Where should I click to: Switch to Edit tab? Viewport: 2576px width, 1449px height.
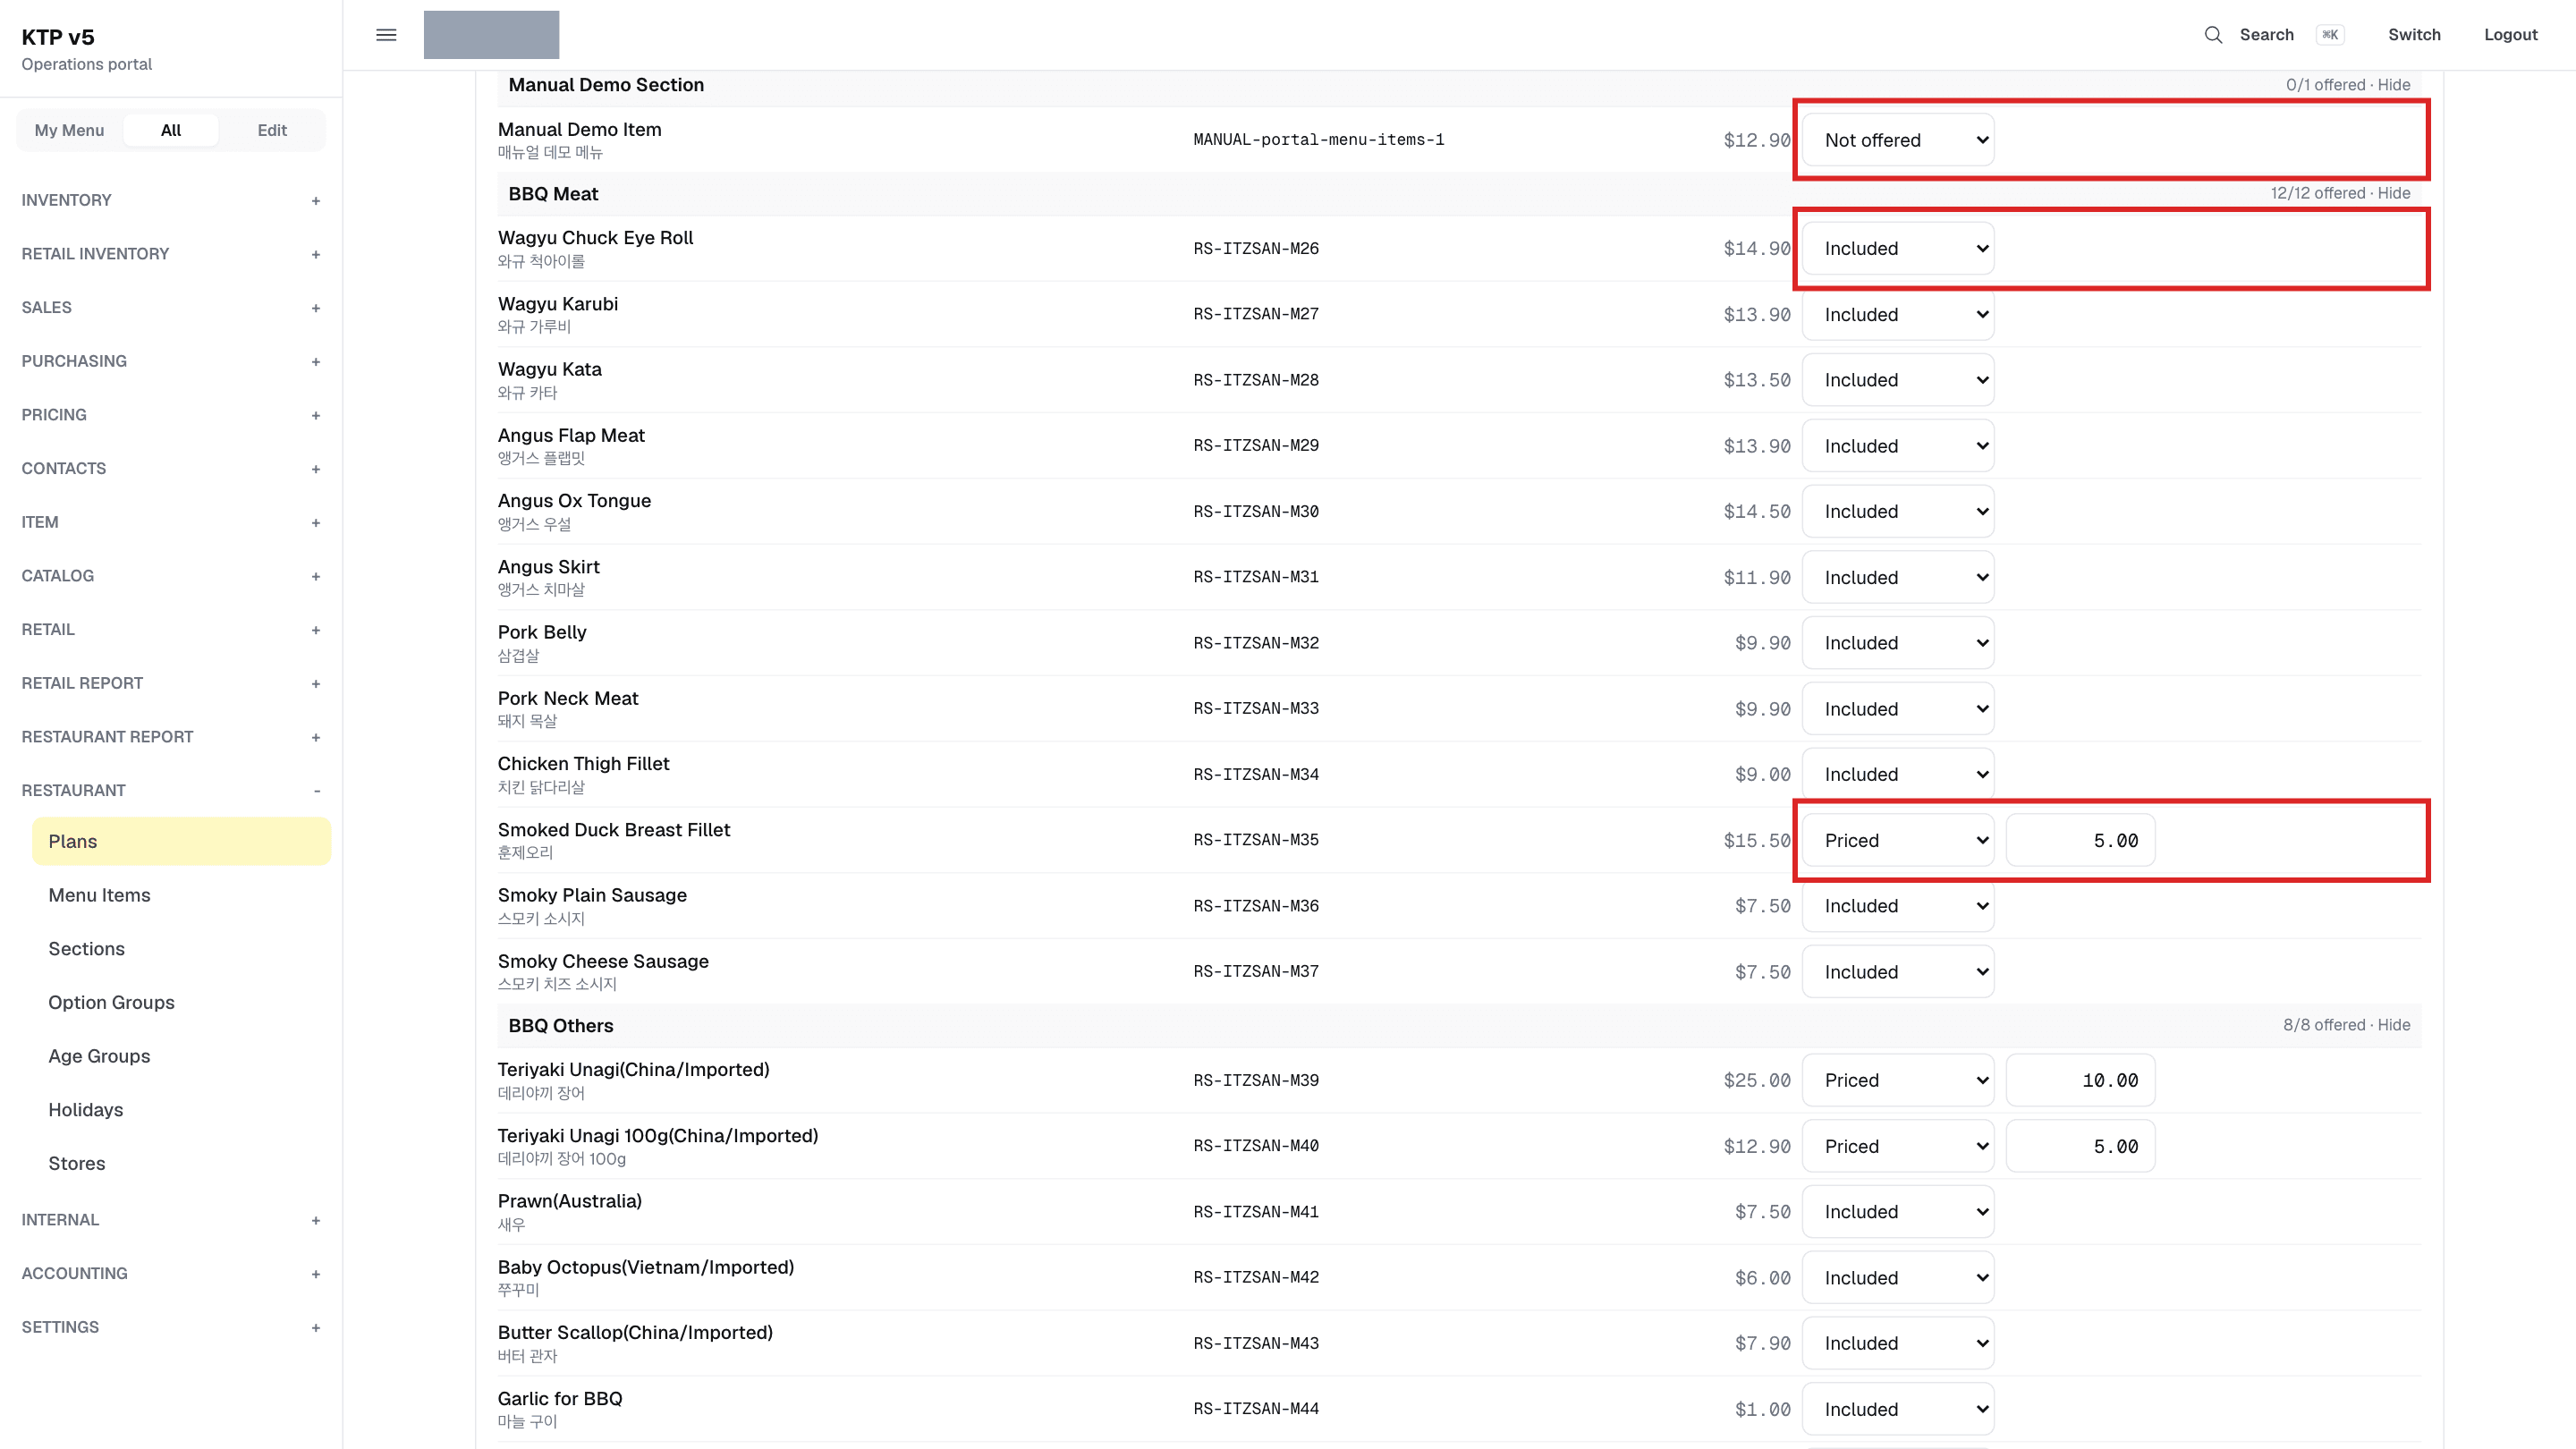272,130
